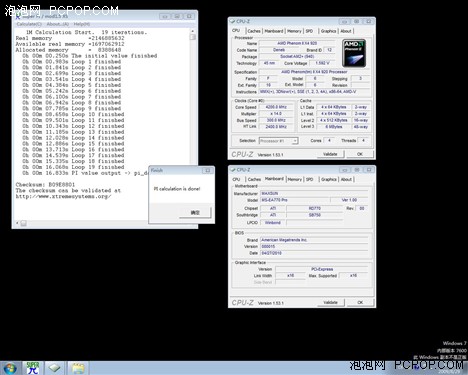This screenshot has width=468, height=375.
Task: Select SPD tab in lower CPU-Z window
Action: [310, 179]
